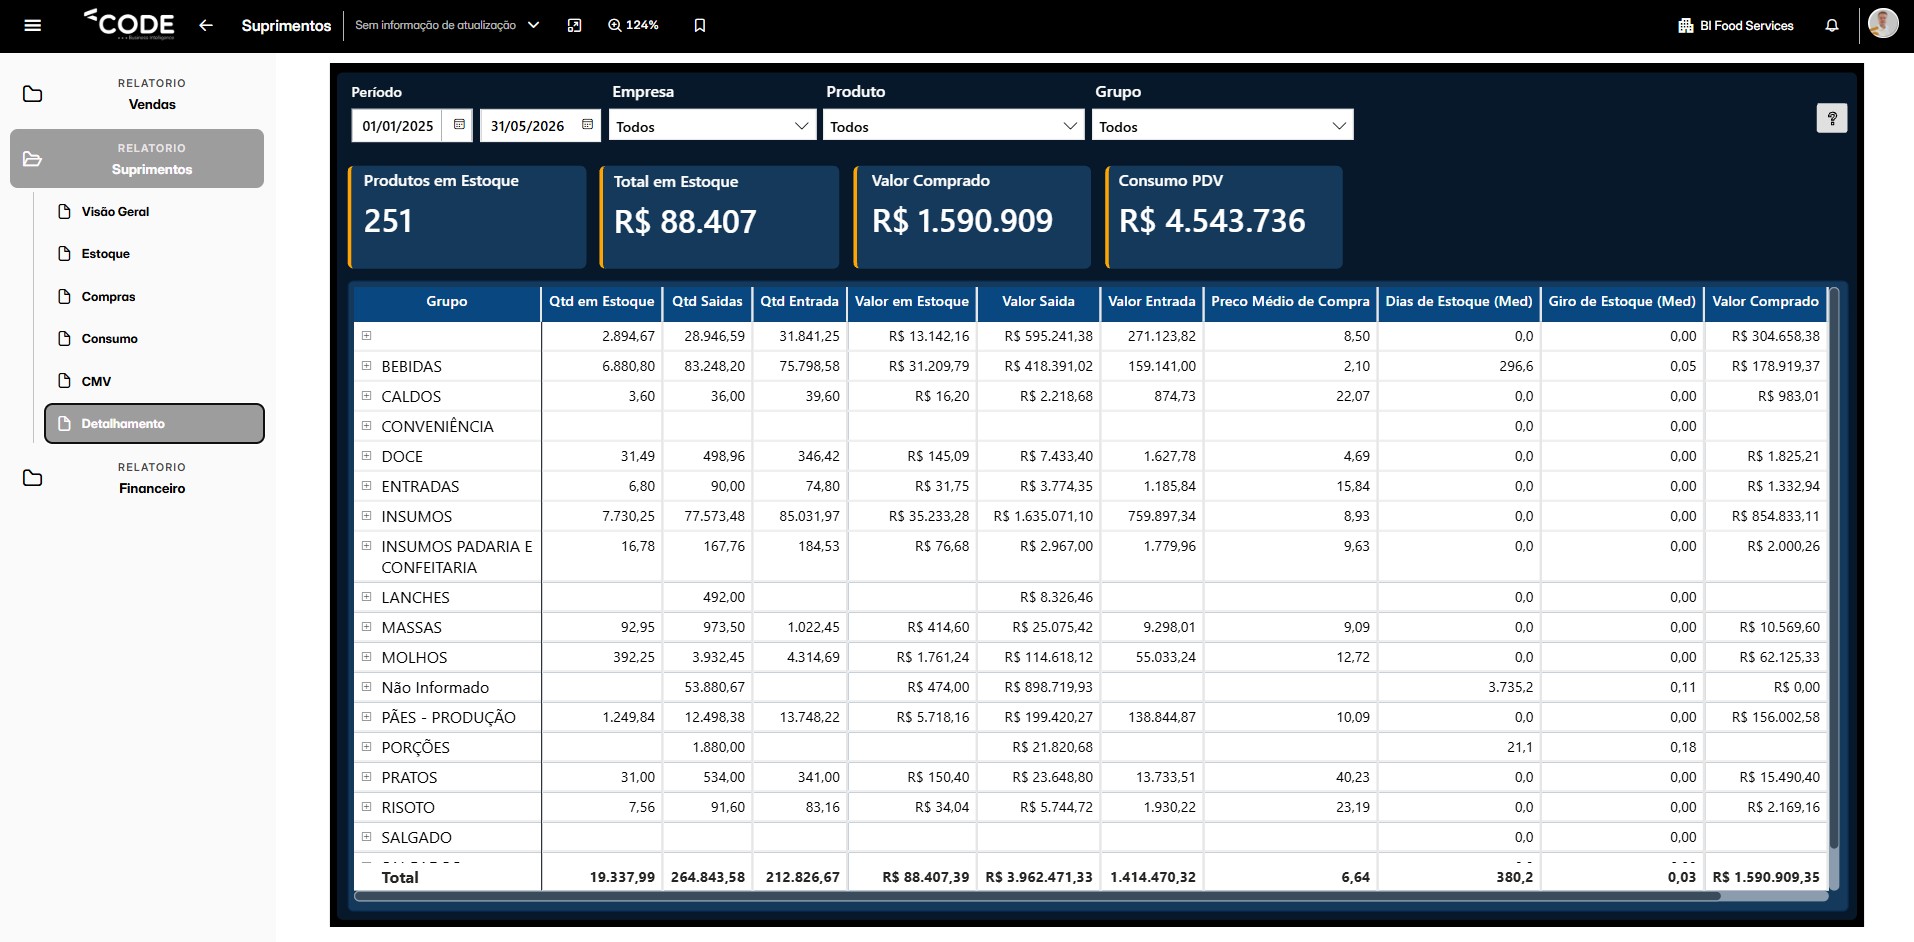Click the Consumo PDV card
1914x942 pixels.
[1223, 217]
